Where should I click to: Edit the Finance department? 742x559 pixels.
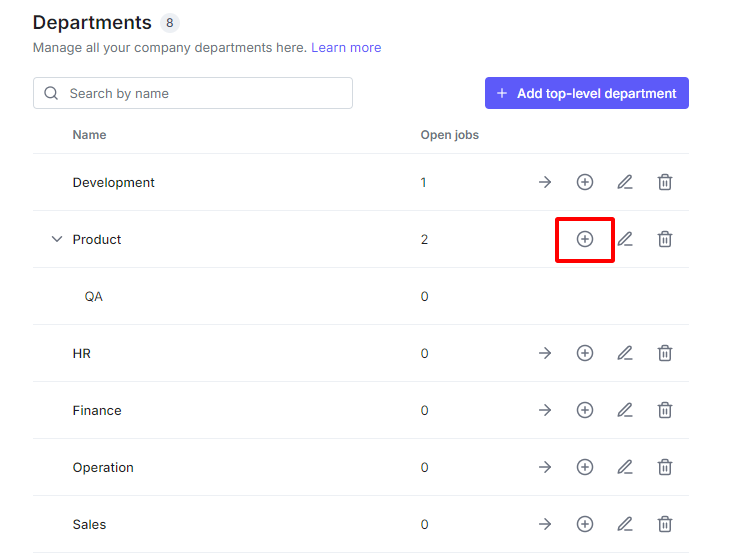point(625,410)
